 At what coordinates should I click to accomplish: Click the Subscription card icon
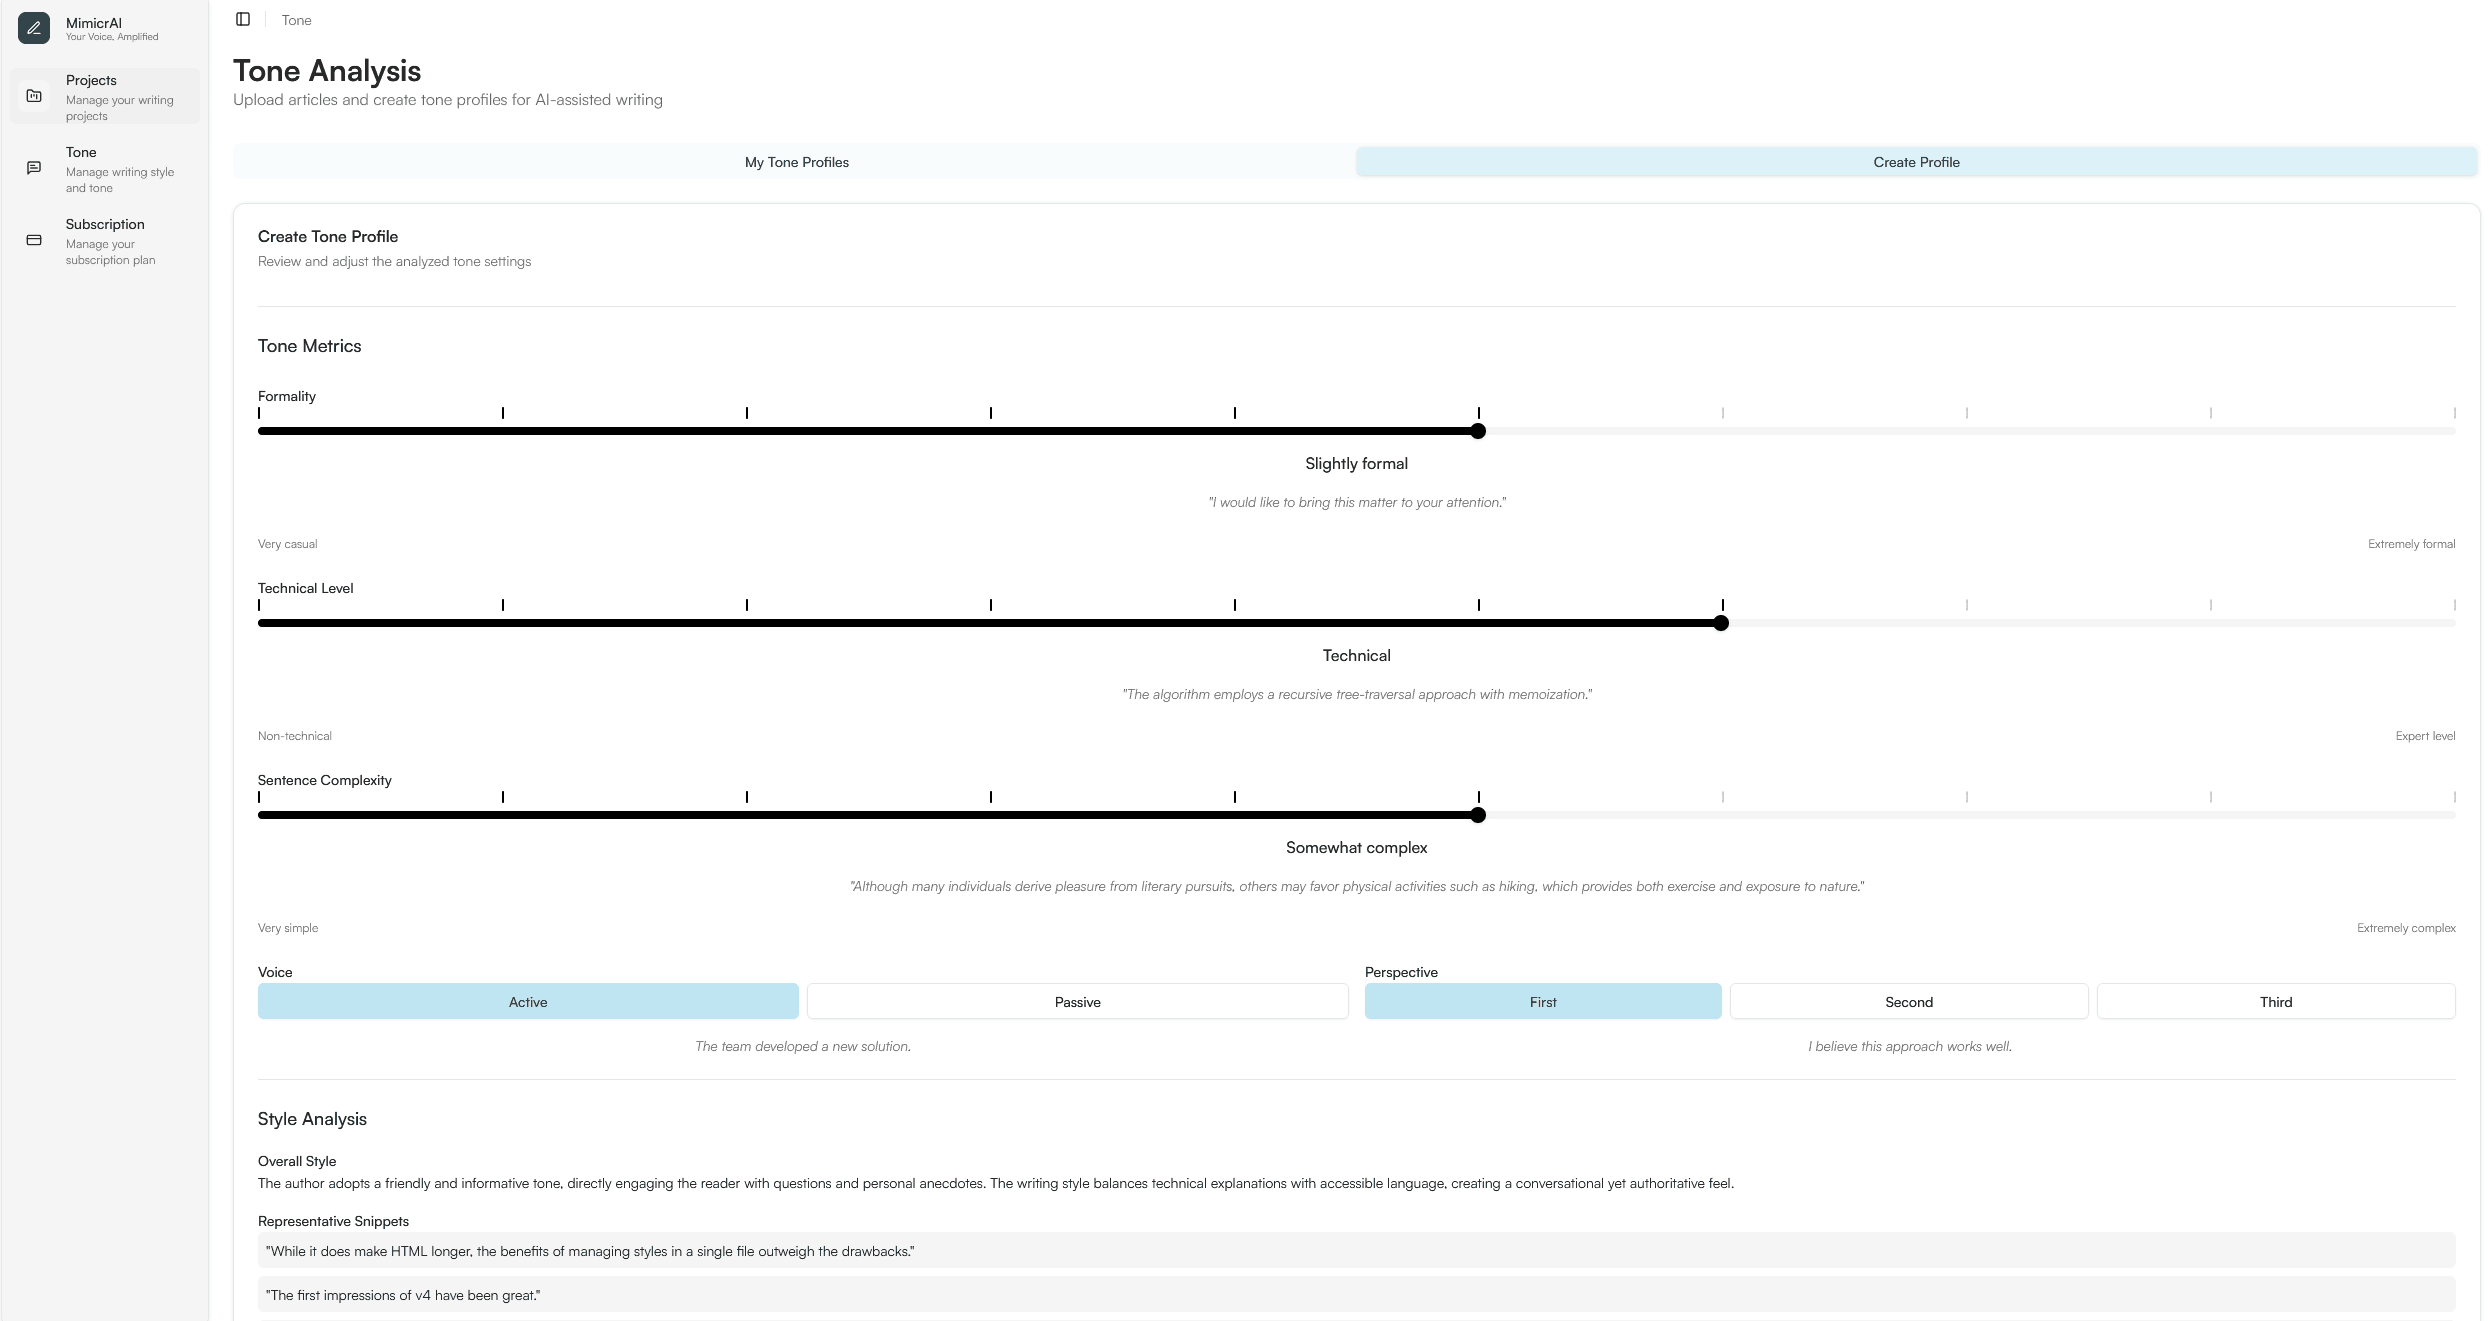coord(34,240)
